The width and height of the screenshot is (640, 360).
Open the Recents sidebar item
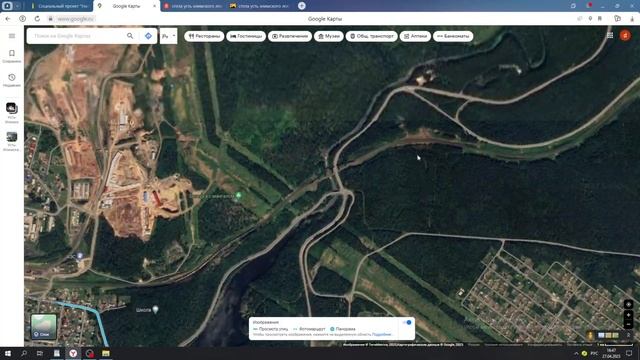[x=12, y=80]
